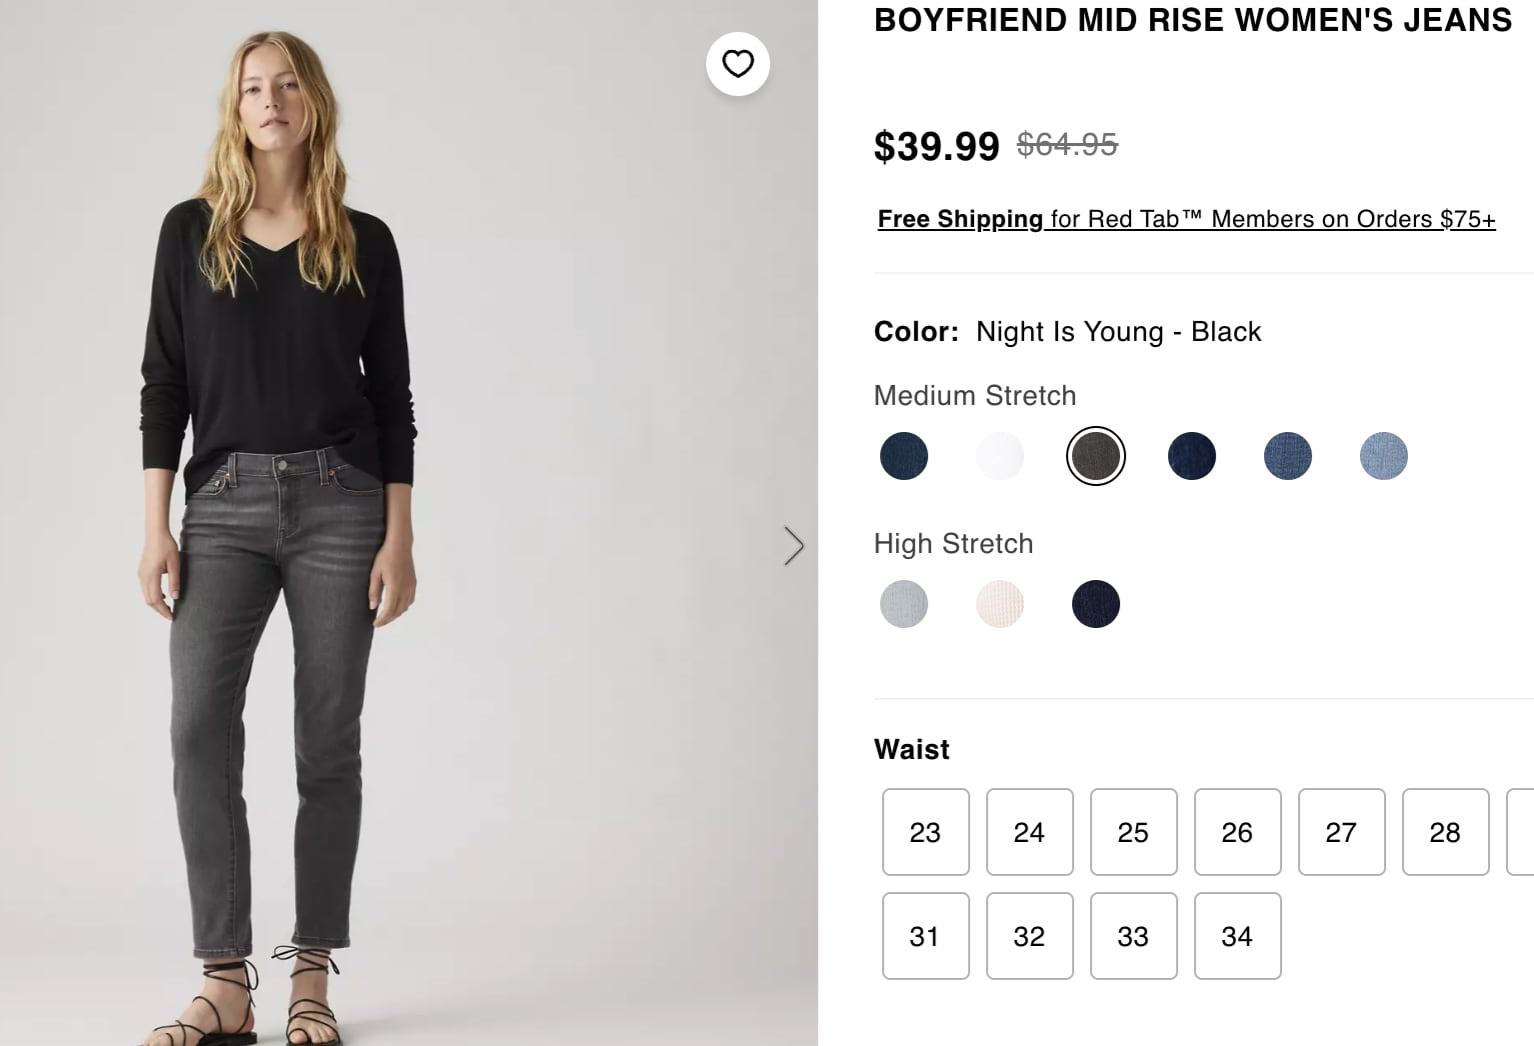Viewport: 1534px width, 1046px height.
Task: Pick waist size 25
Action: [x=1134, y=832]
